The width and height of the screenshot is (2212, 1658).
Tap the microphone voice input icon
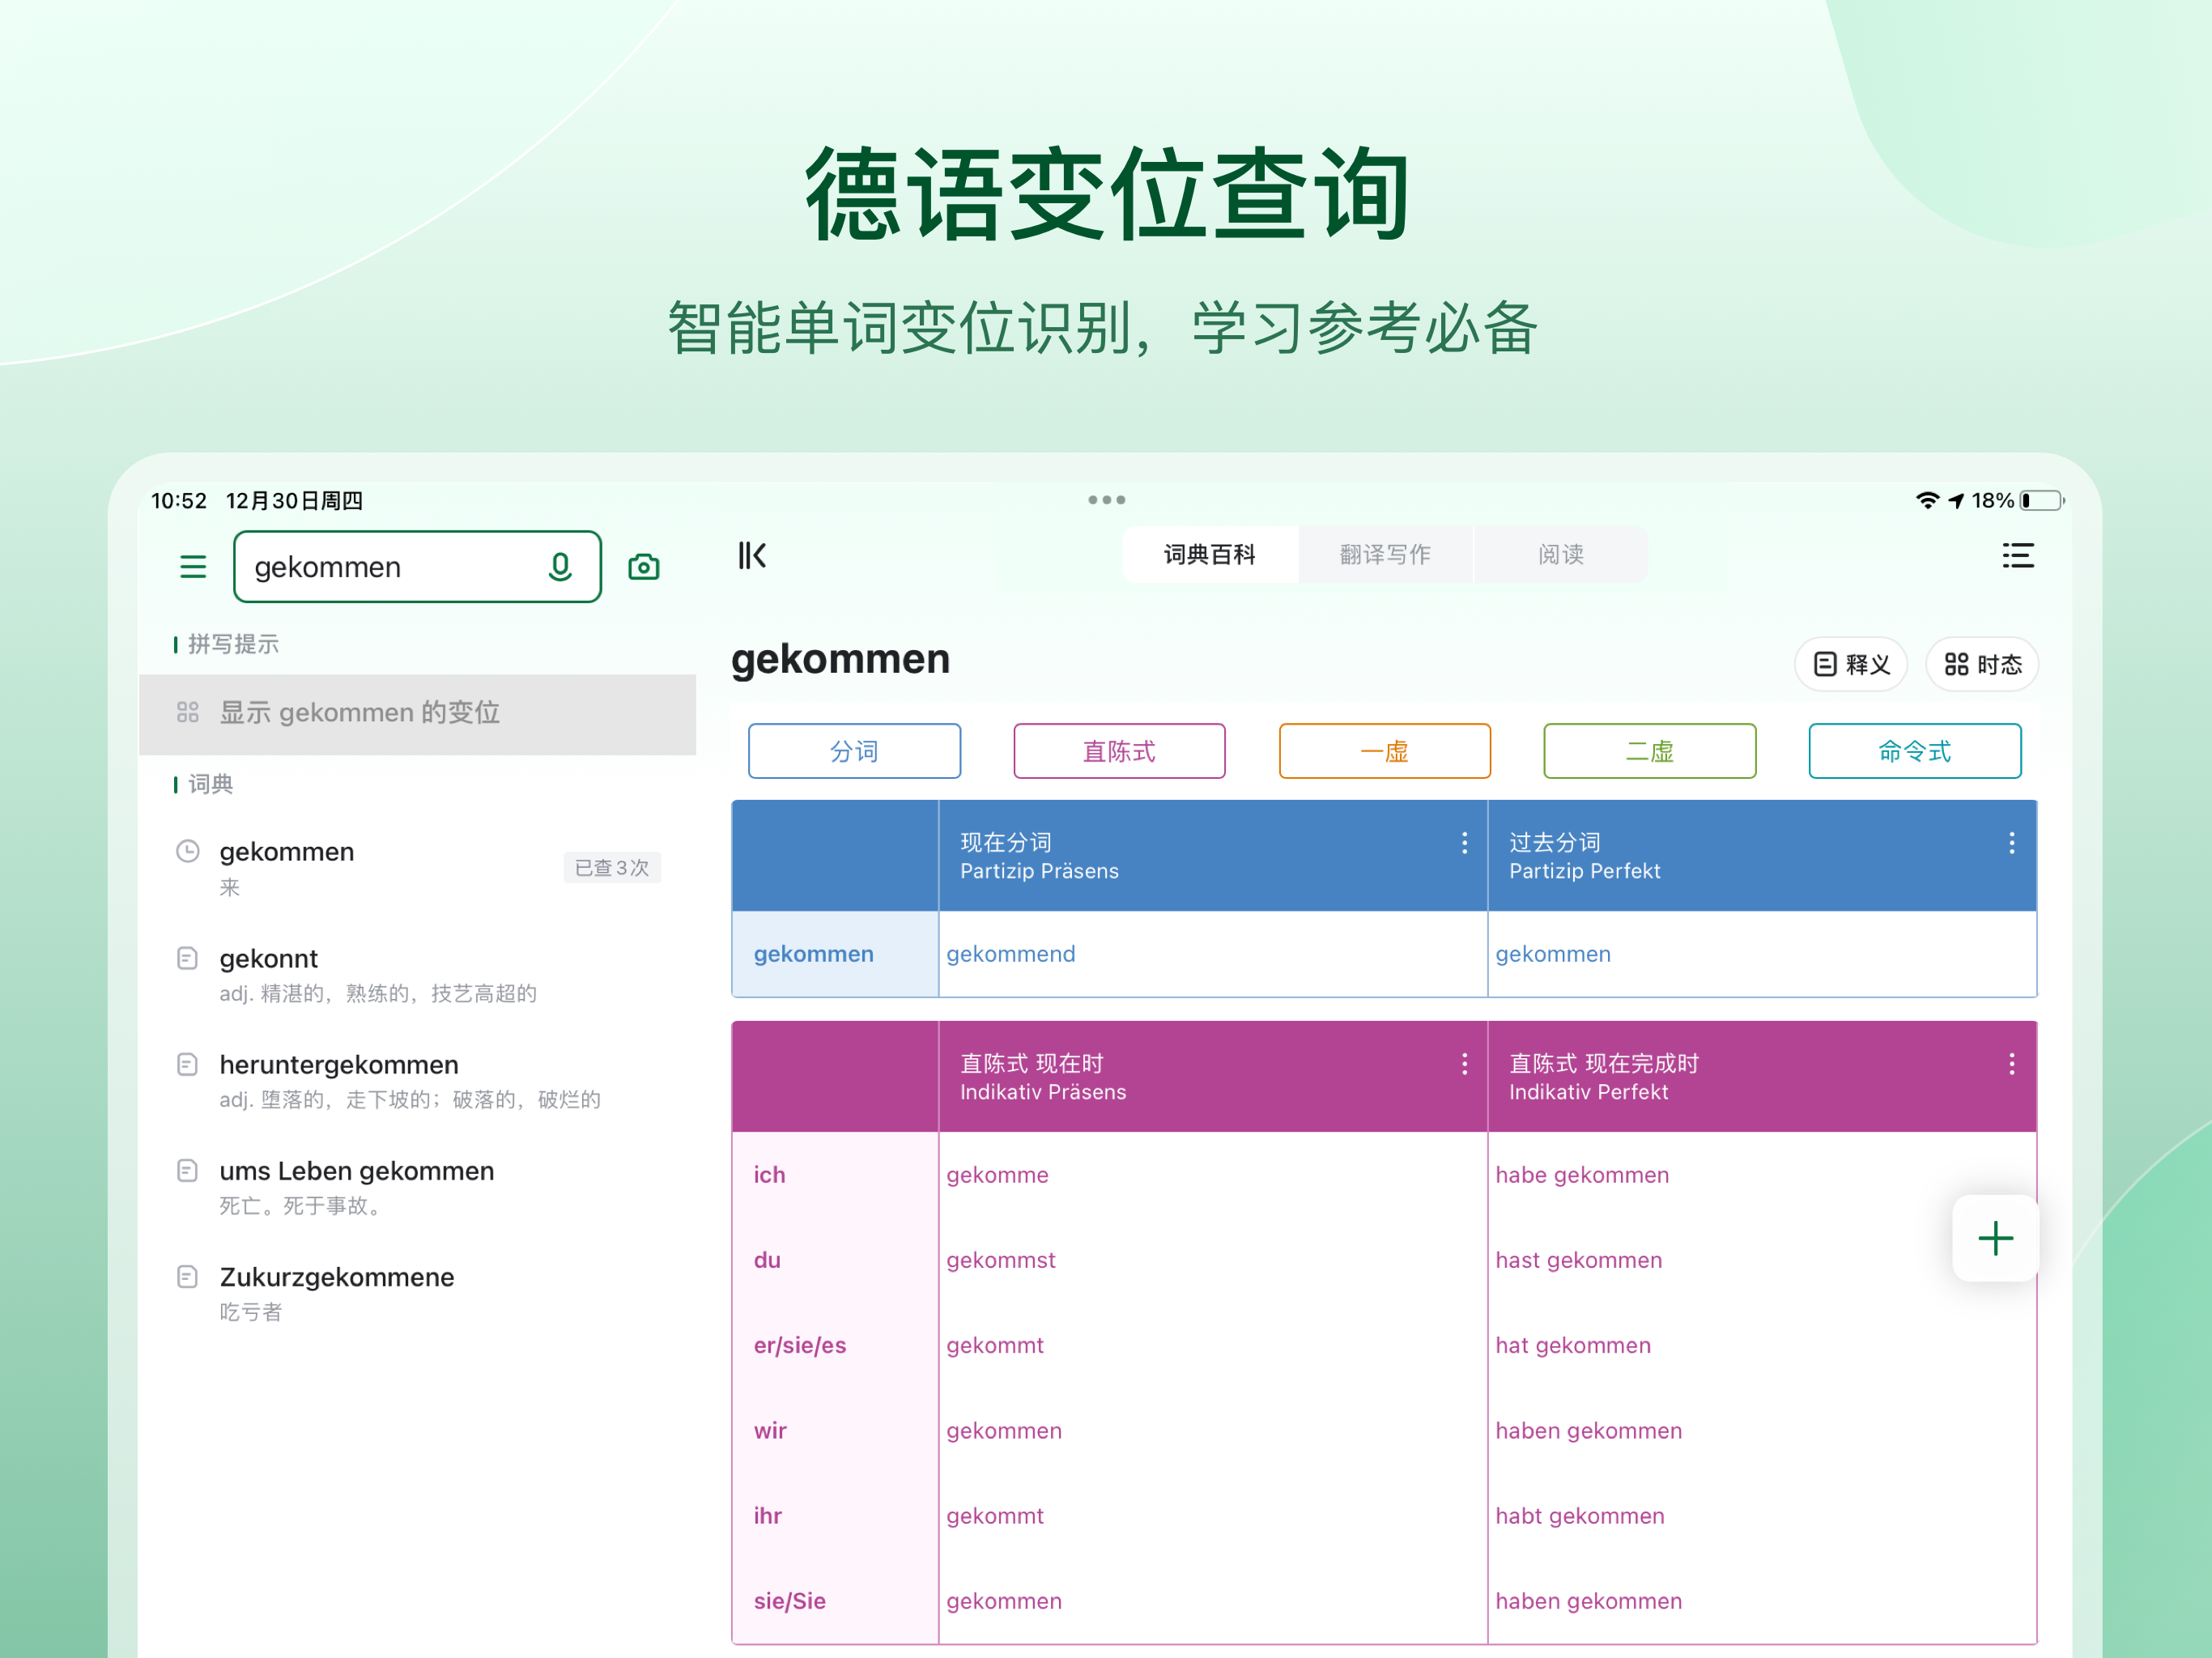[x=560, y=567]
